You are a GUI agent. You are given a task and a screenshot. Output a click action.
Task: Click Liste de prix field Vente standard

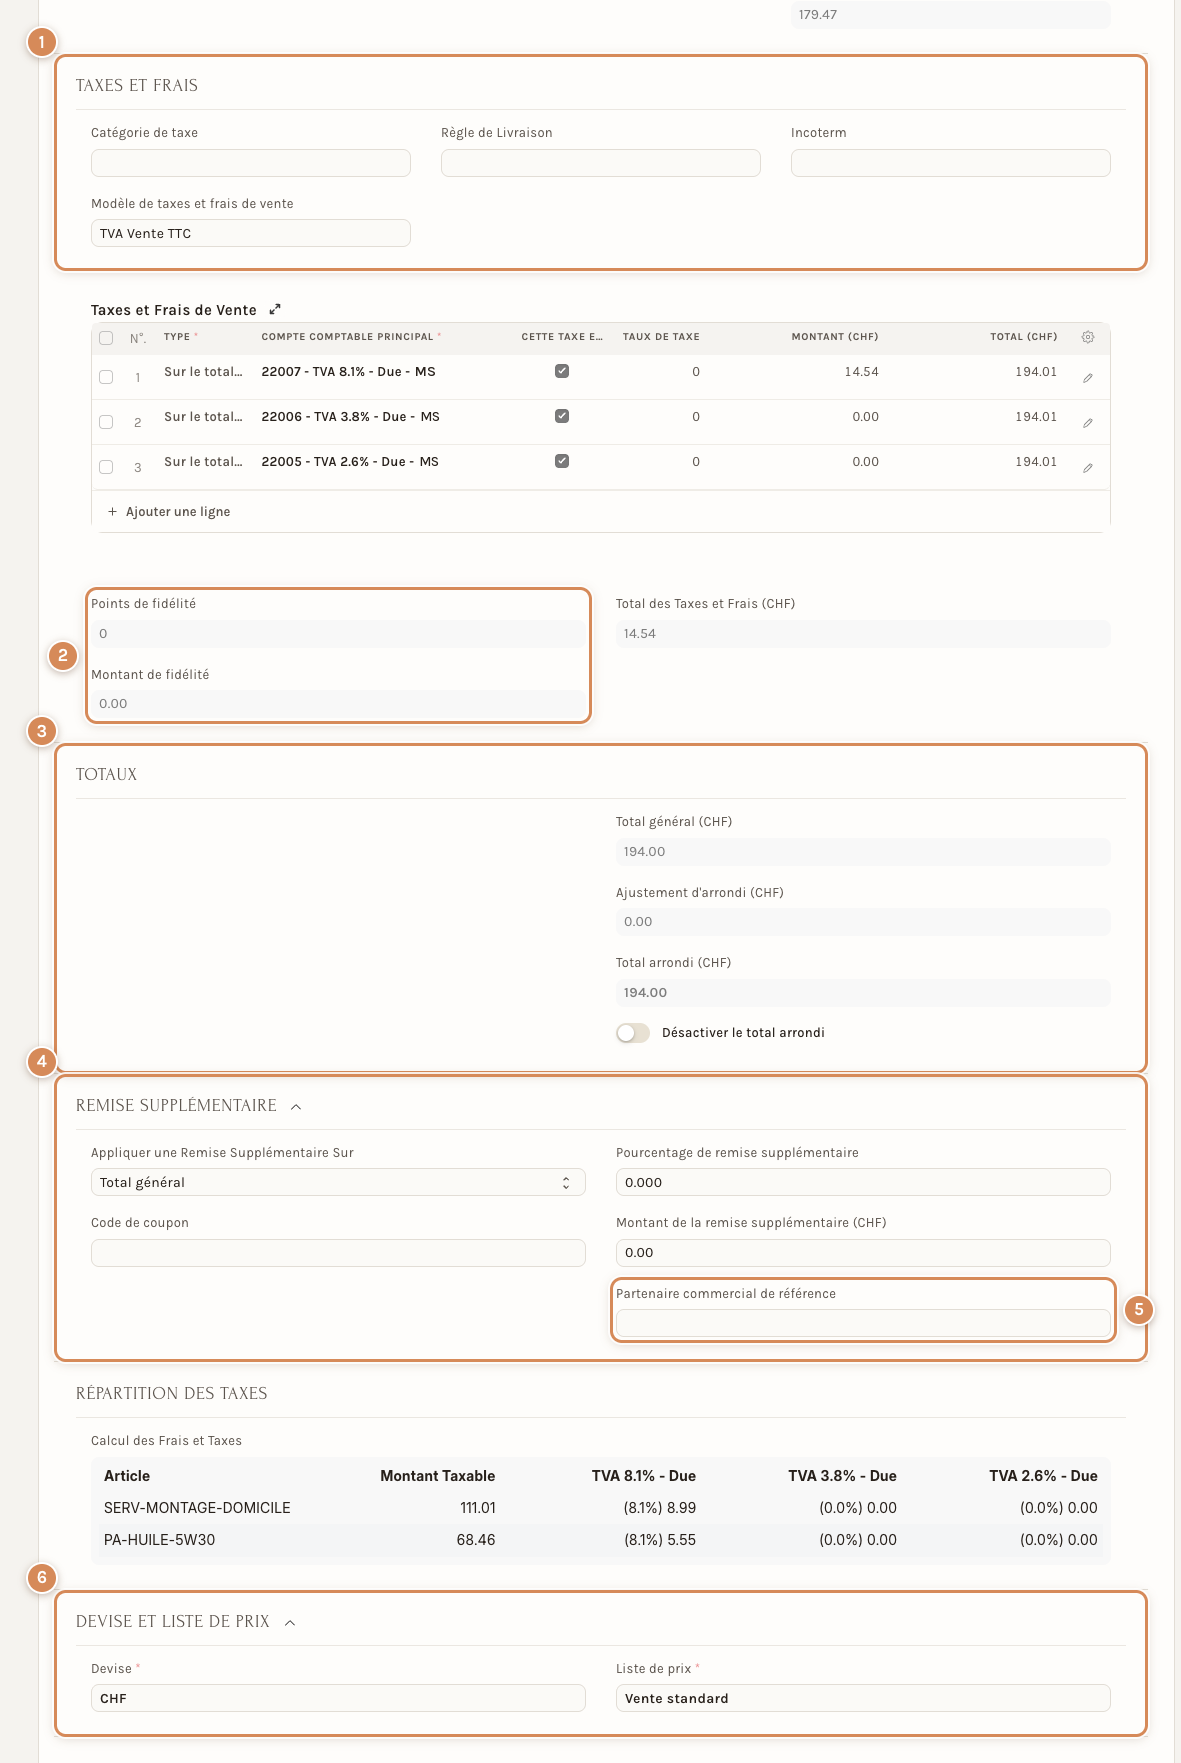pos(863,1698)
